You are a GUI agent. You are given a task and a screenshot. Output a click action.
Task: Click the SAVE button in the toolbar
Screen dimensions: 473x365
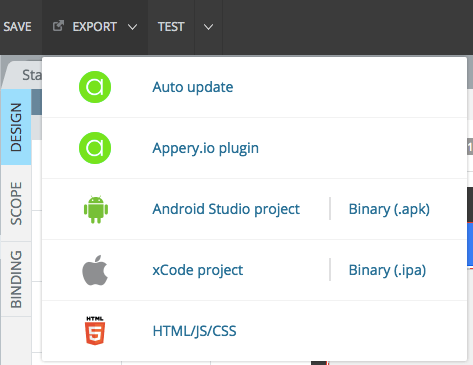coord(17,27)
